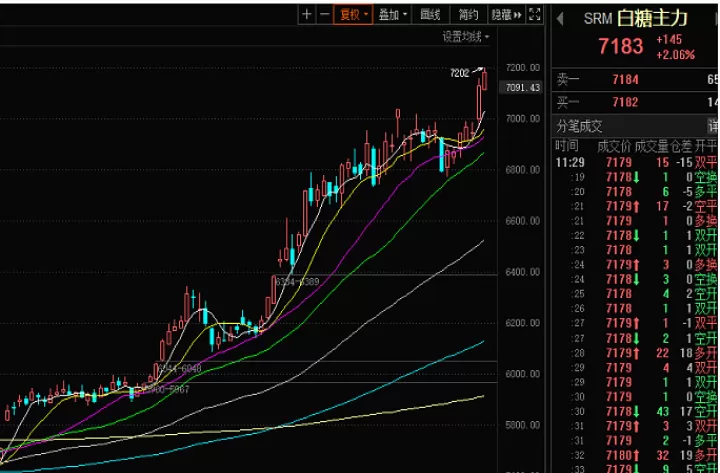
Task: Go to previous contract with left arrow
Action: coord(560,19)
